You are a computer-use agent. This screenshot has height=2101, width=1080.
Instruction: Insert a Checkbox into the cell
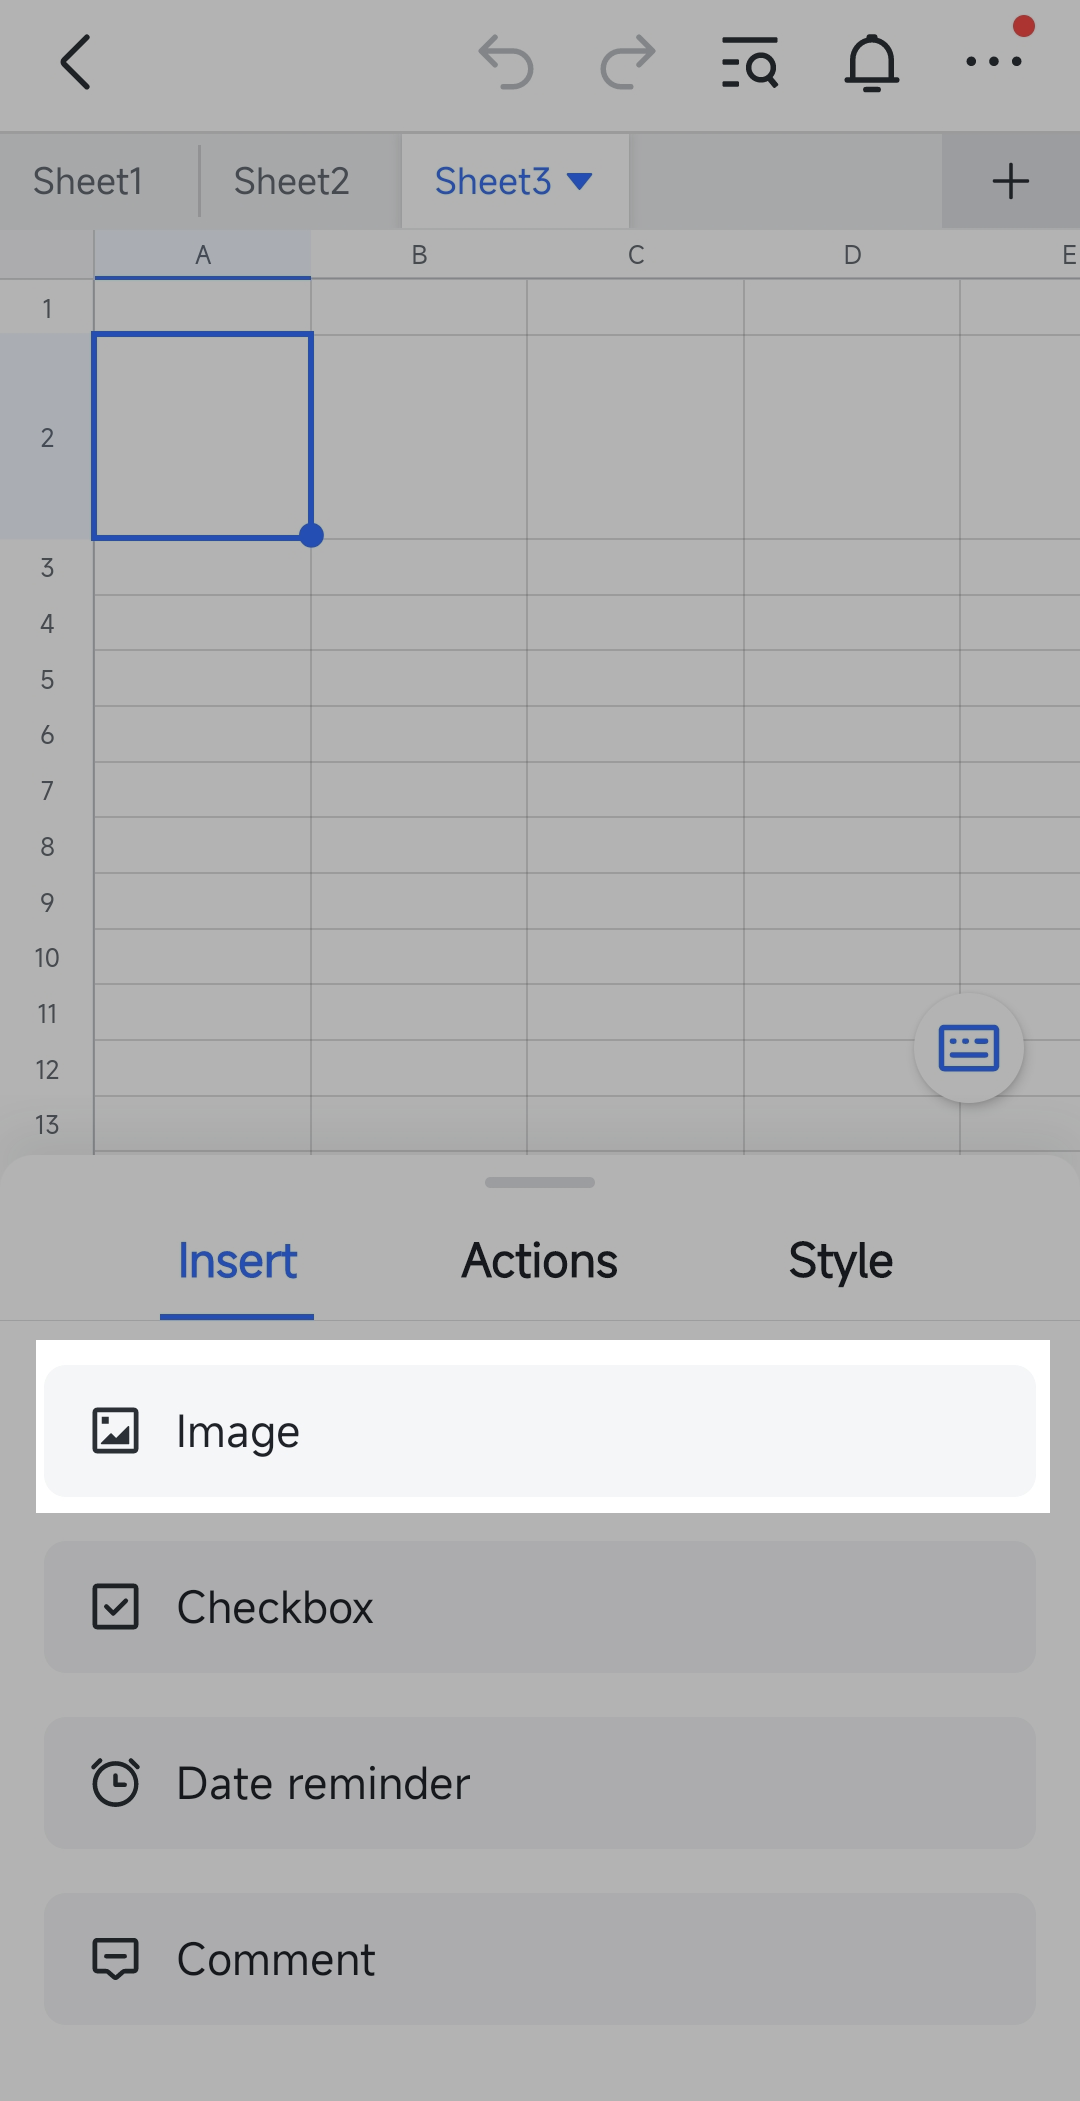coord(540,1607)
